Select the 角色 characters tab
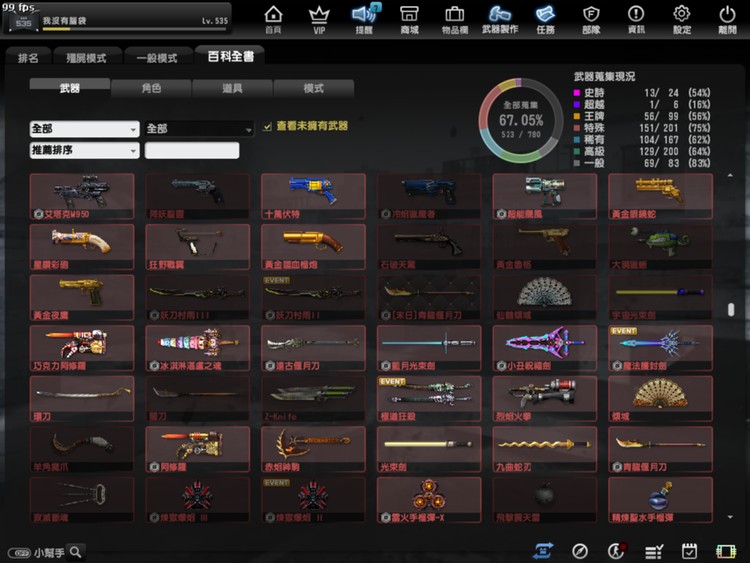 (x=150, y=88)
